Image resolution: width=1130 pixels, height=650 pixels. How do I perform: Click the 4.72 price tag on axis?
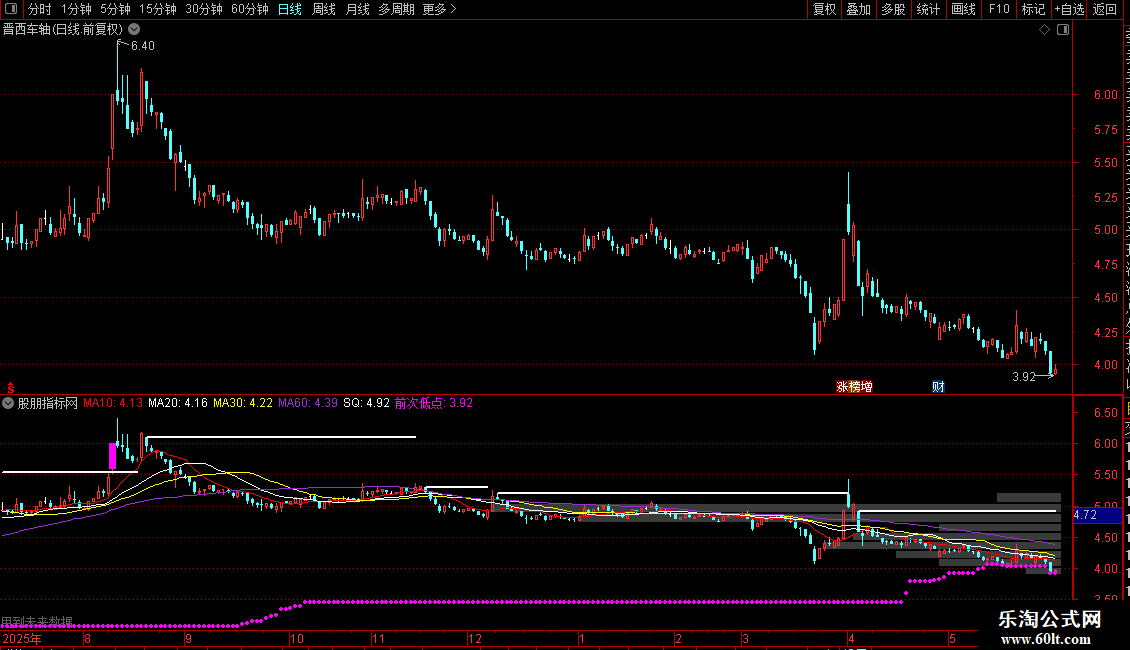coord(1097,515)
